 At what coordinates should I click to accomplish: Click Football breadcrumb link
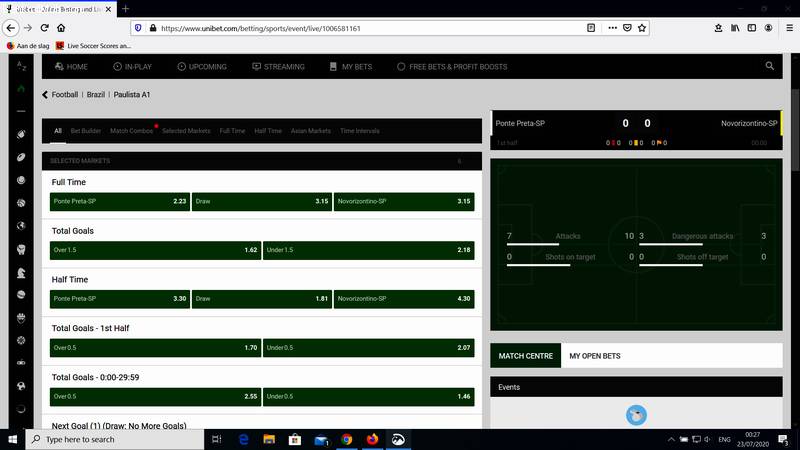pos(65,94)
